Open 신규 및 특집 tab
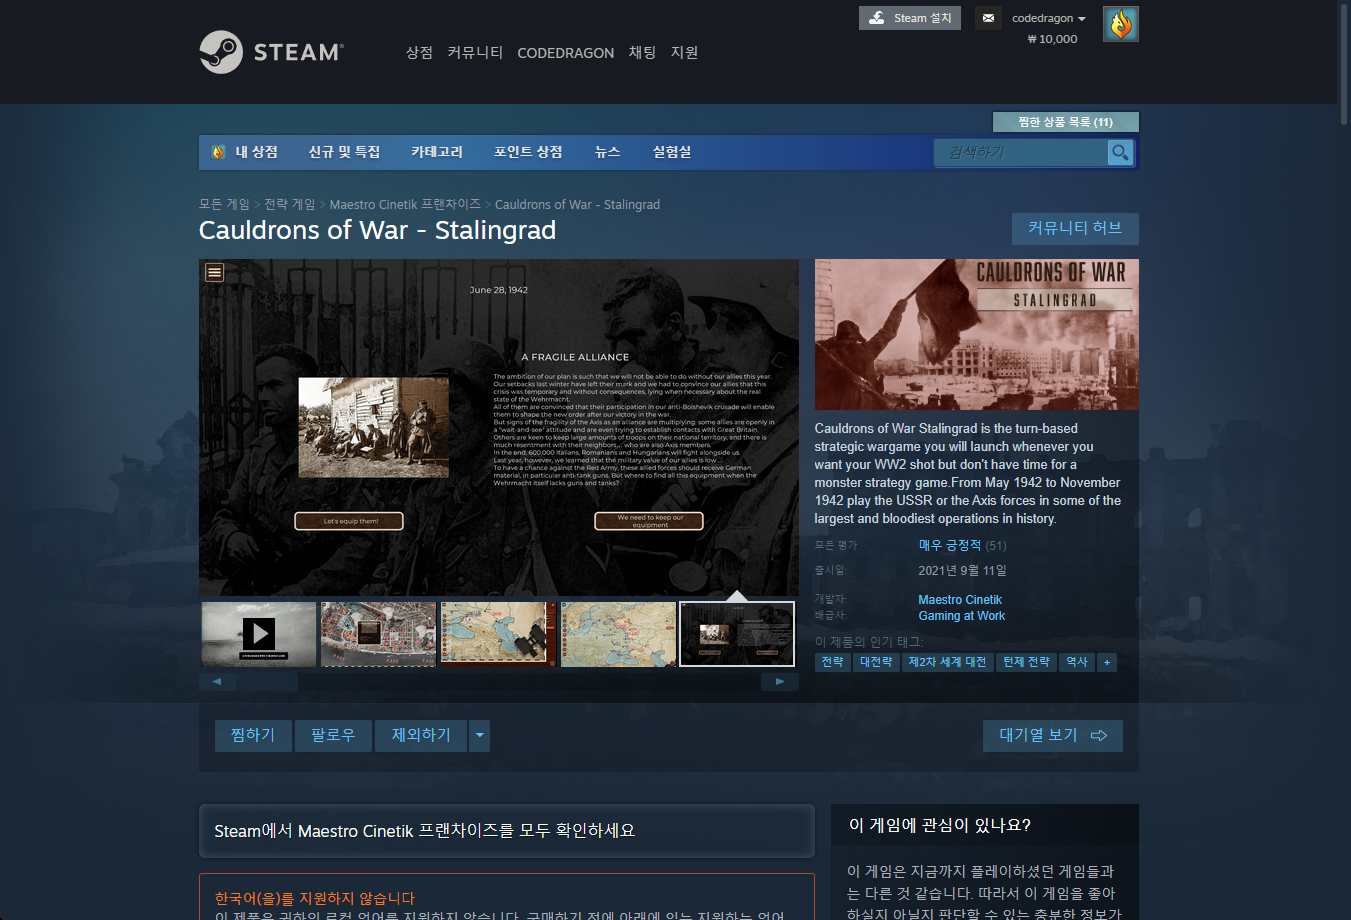The image size is (1351, 920). [344, 152]
